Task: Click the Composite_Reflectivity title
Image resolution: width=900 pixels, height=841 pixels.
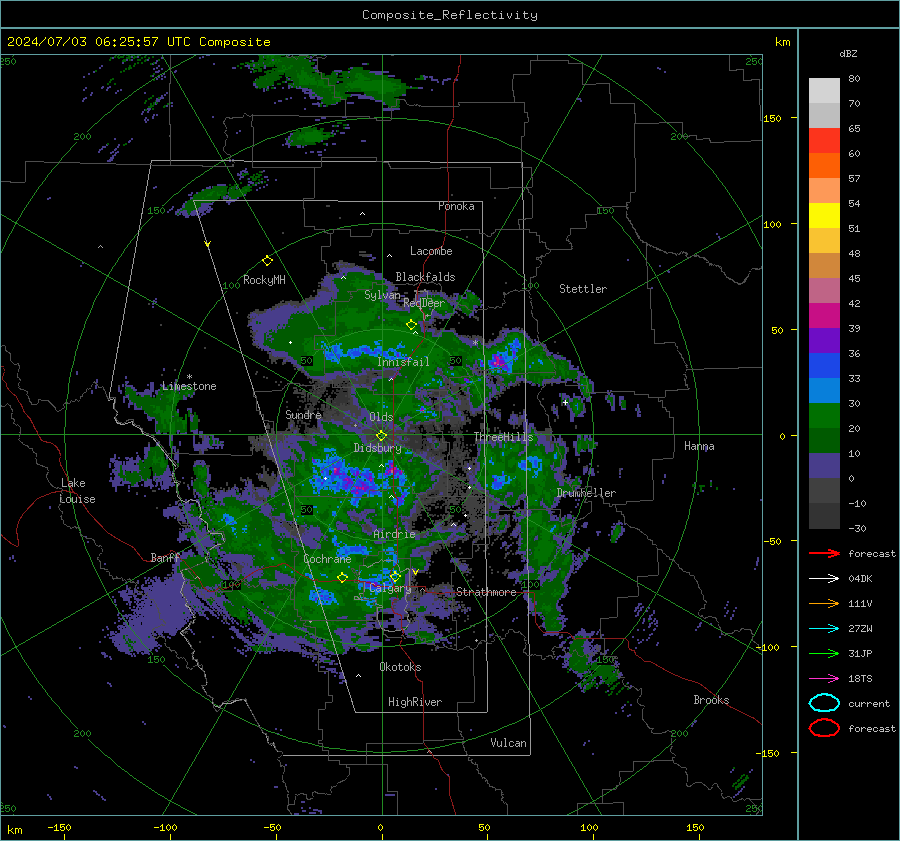Action: tap(450, 15)
